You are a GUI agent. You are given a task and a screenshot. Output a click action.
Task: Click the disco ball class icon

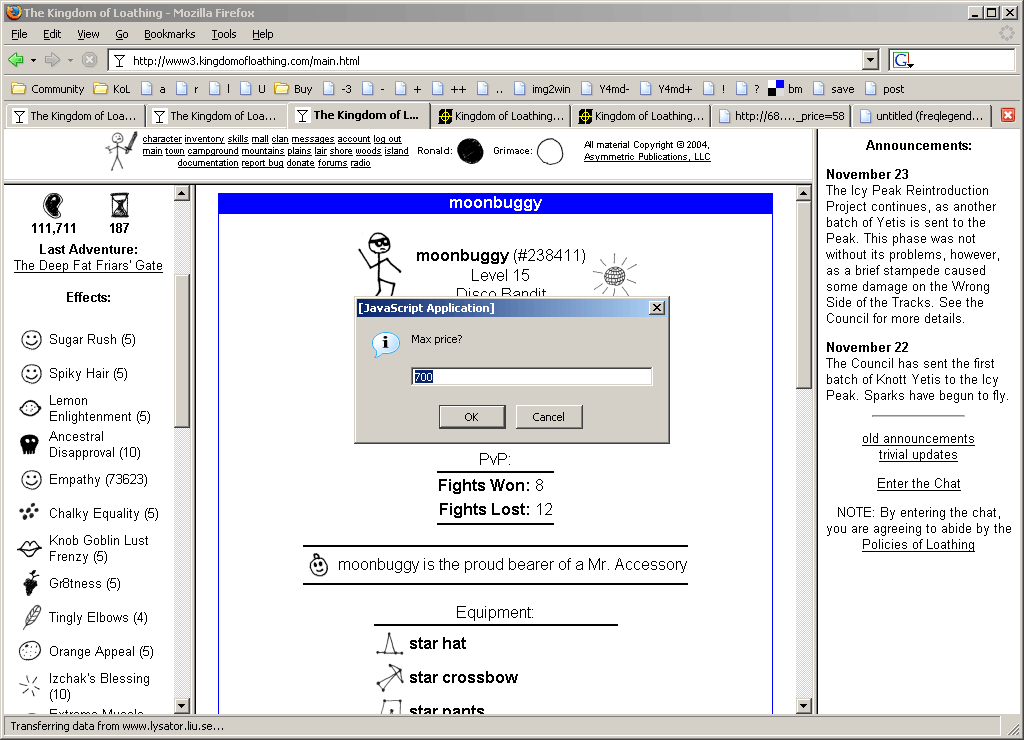point(614,274)
